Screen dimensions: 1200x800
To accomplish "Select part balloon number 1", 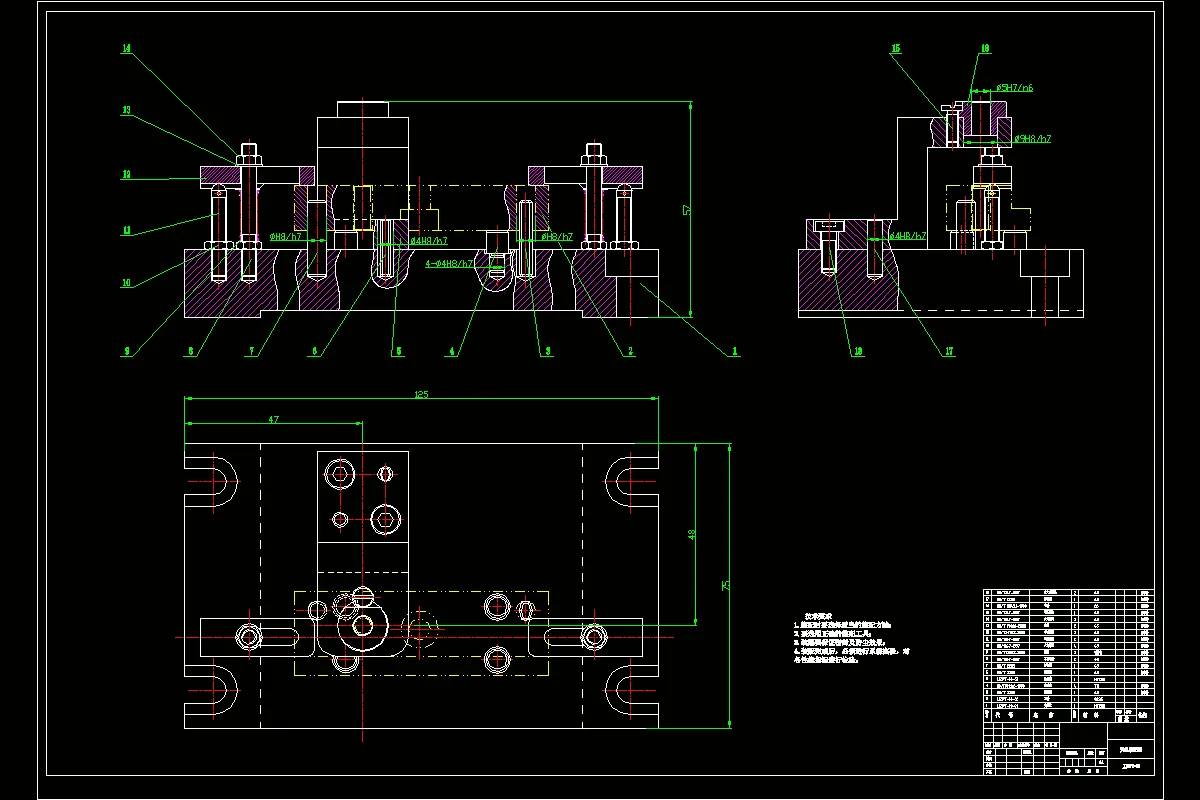I will click(x=735, y=351).
